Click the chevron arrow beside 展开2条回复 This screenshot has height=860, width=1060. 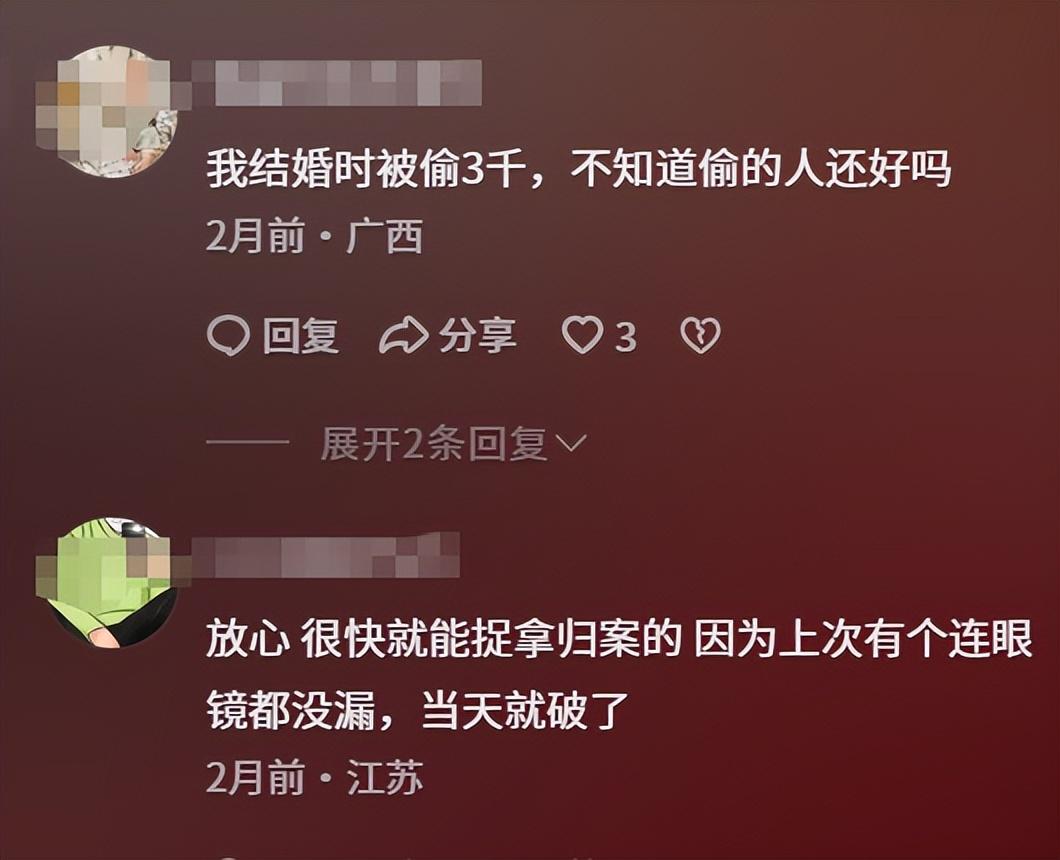tap(571, 444)
